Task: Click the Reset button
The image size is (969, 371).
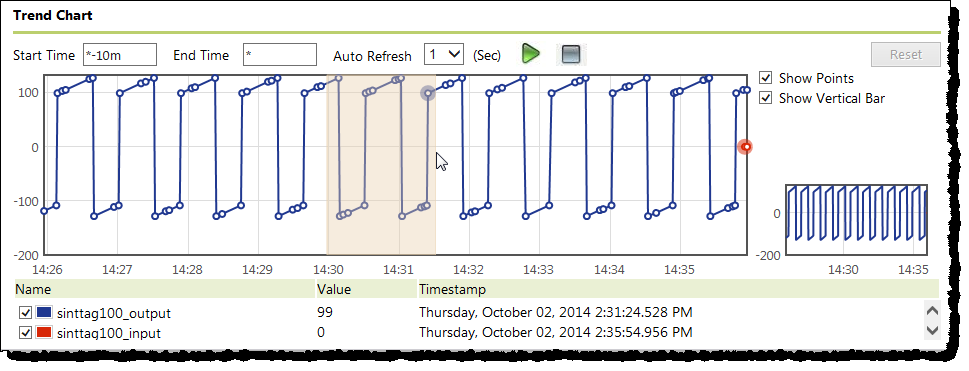Action: [905, 54]
